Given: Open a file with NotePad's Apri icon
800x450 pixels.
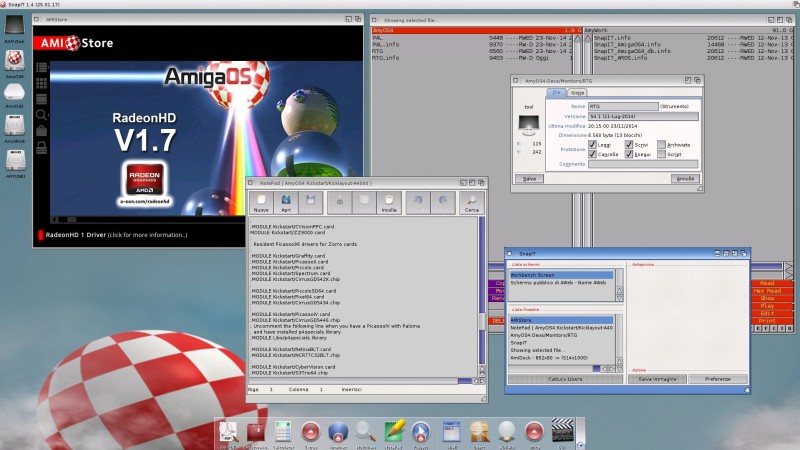Looking at the screenshot, I should (286, 203).
